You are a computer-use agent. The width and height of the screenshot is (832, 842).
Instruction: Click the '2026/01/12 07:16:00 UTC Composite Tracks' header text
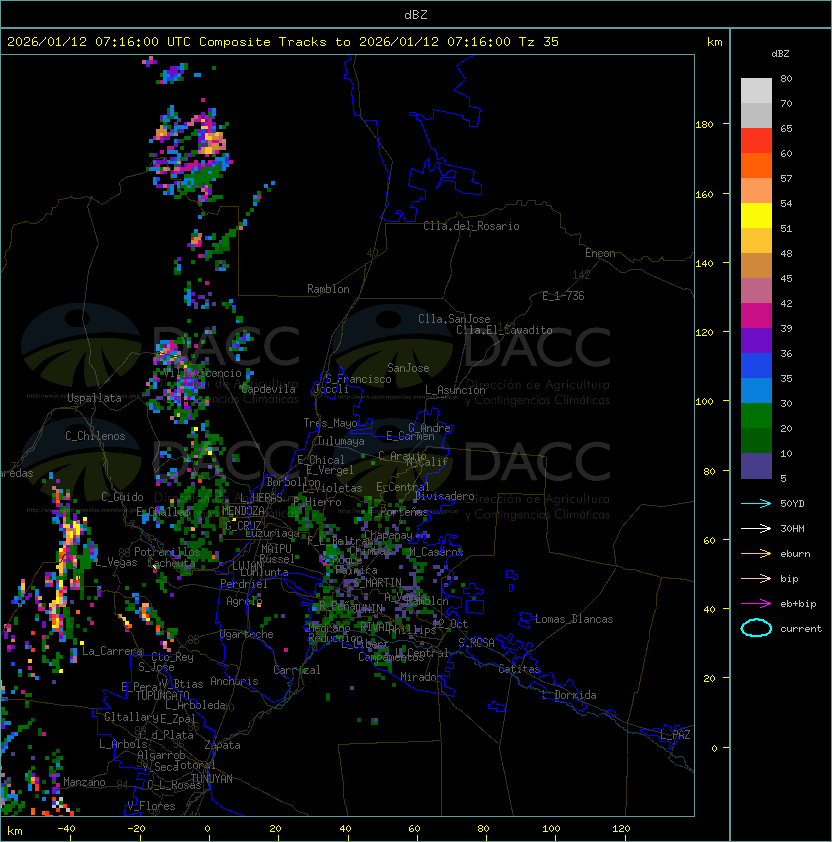167,42
